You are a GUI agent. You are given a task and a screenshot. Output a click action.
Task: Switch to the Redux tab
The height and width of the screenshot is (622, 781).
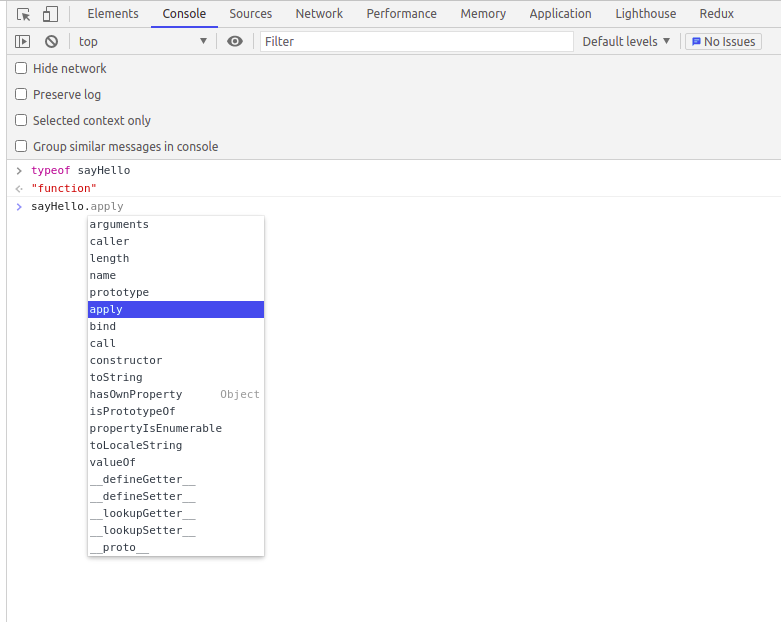[x=716, y=13]
